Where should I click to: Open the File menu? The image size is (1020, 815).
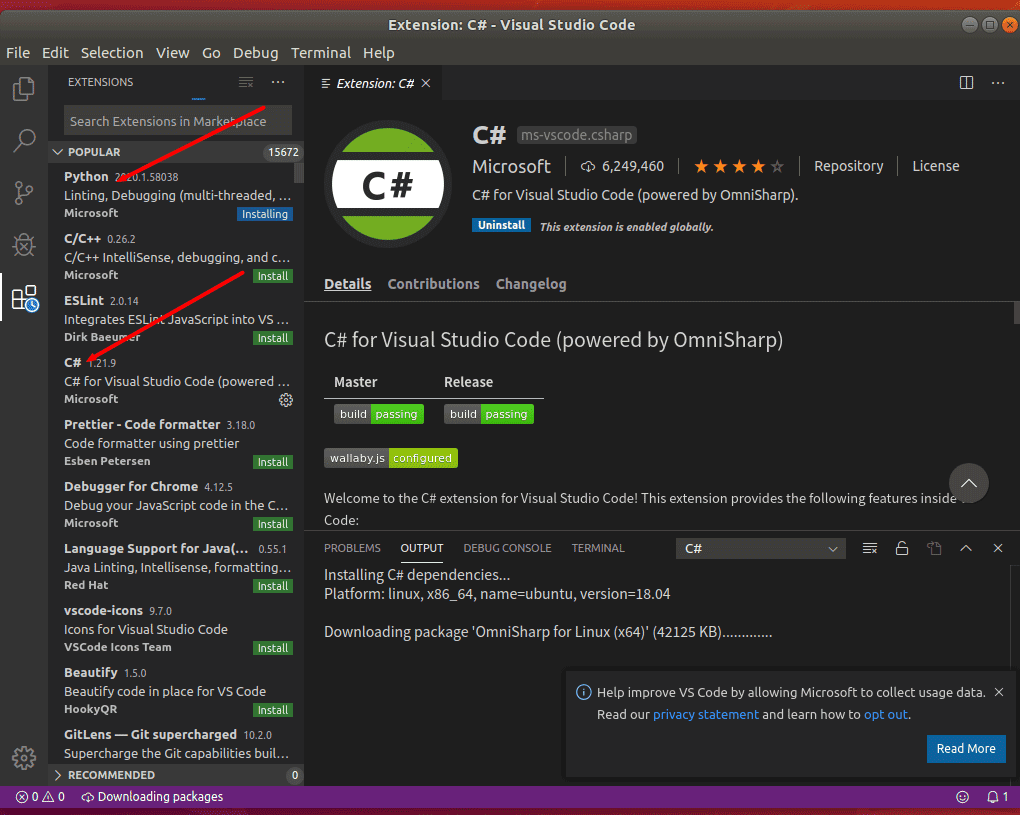click(x=18, y=53)
